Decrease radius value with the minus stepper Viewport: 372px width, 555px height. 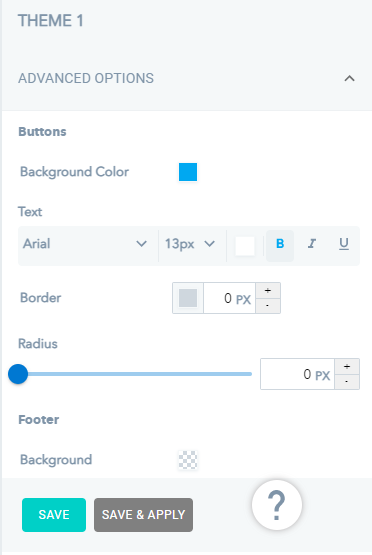coord(347,382)
